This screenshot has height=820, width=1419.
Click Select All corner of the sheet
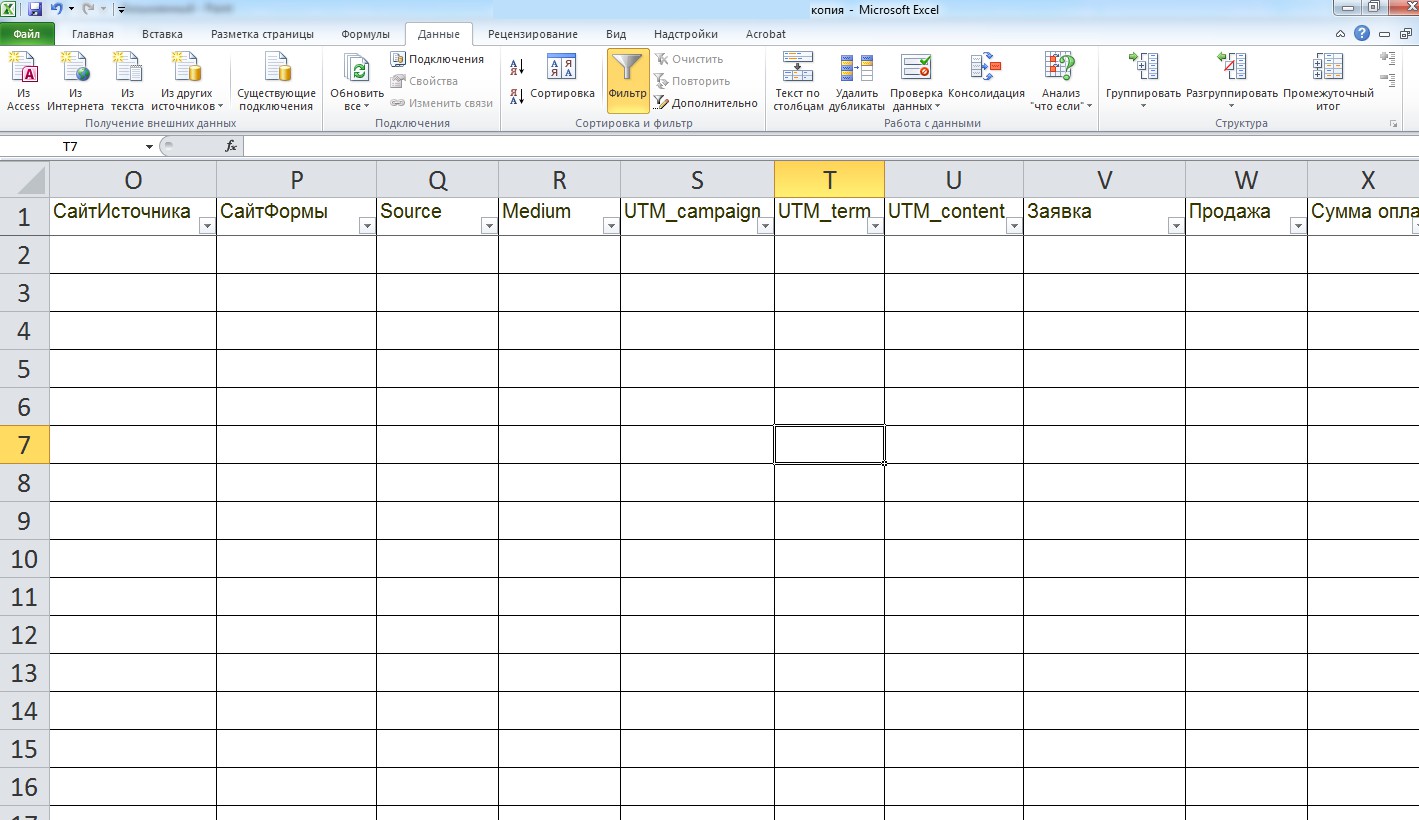(x=24, y=180)
